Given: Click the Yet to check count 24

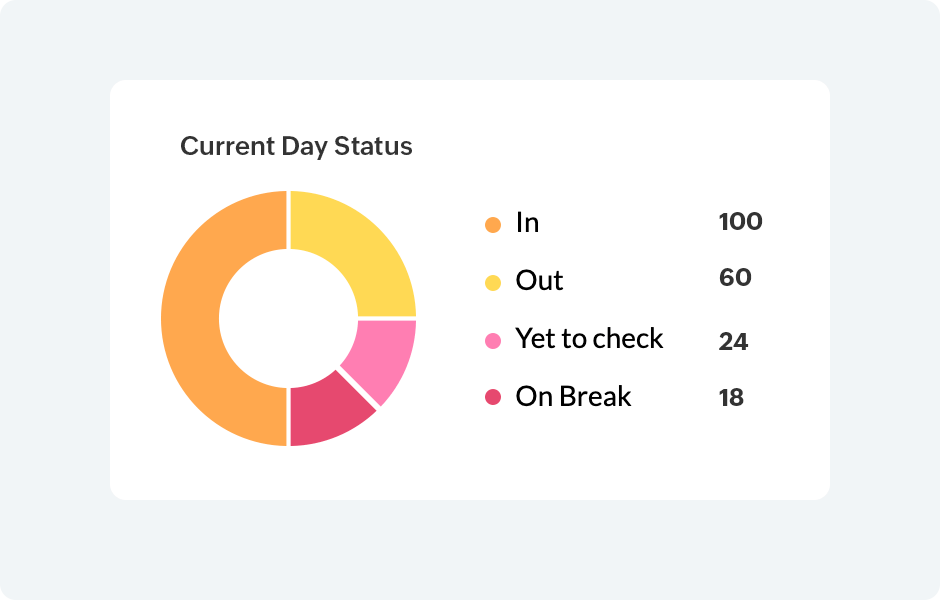Looking at the screenshot, I should coord(733,342).
